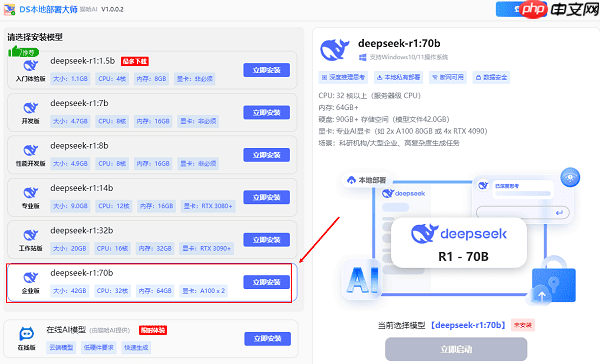Click the 大小: 20GB tag
This screenshot has height=364, width=600.
(x=70, y=248)
